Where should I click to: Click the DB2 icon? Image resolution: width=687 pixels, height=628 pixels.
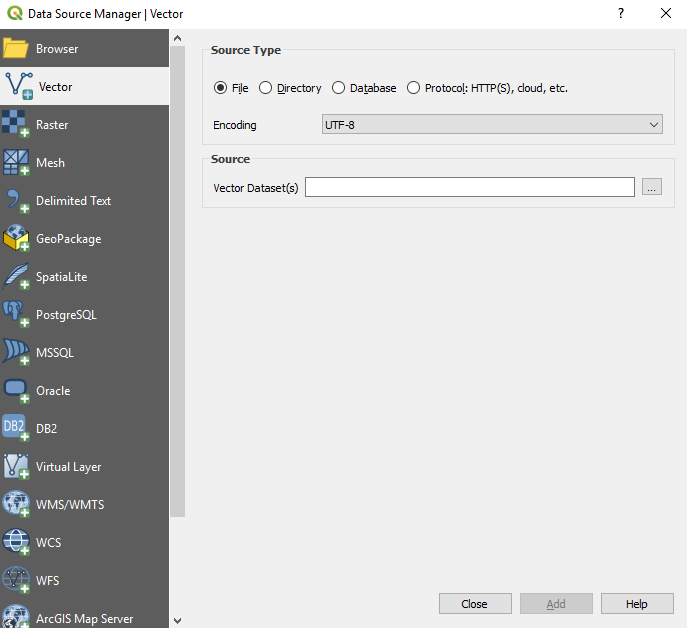tap(16, 428)
